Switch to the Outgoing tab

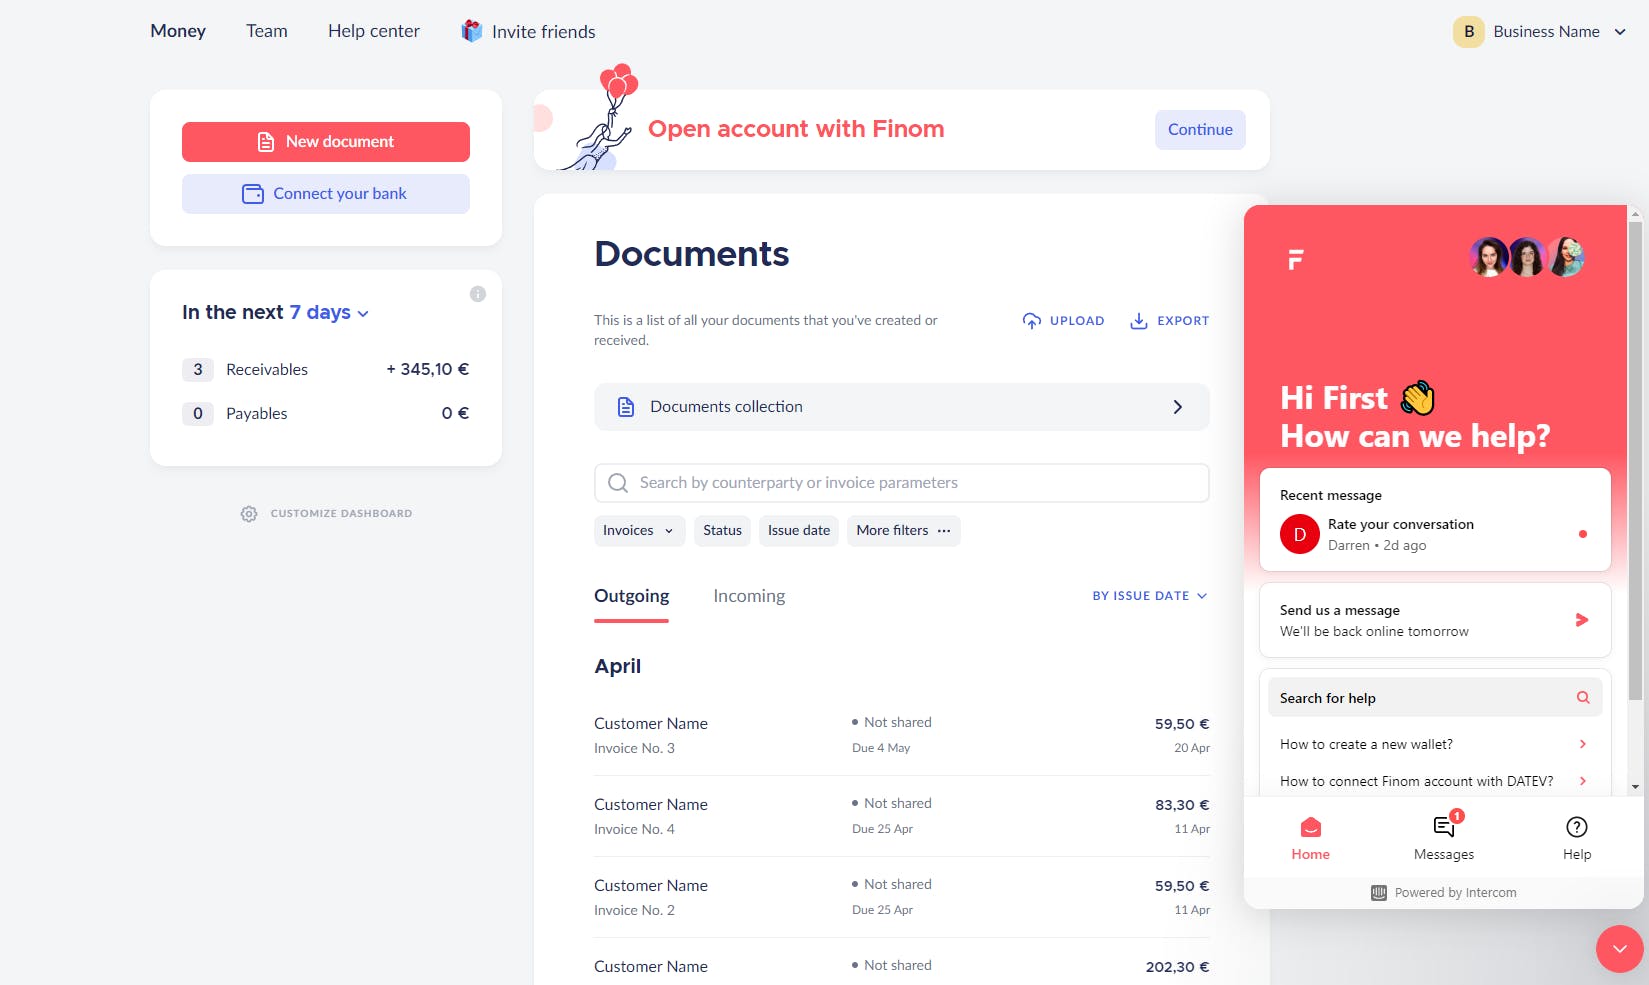point(631,596)
